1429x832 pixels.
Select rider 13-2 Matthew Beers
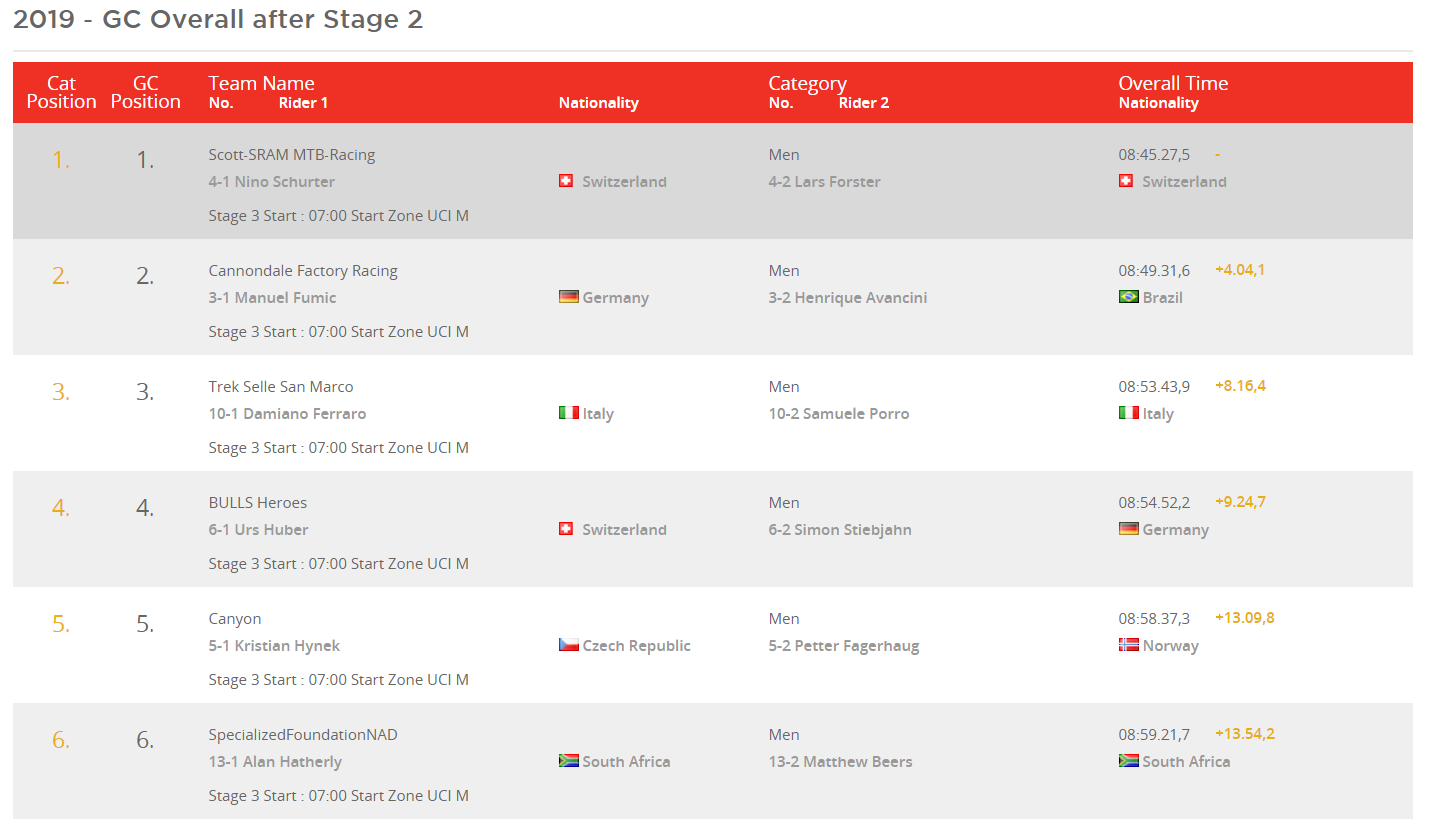(x=840, y=761)
